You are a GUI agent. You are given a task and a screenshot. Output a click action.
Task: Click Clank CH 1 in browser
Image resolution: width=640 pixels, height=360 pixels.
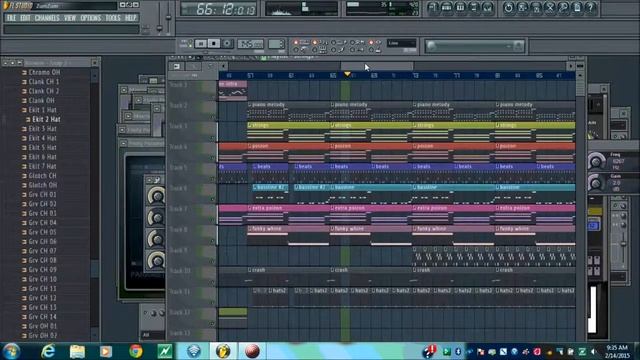[43, 82]
